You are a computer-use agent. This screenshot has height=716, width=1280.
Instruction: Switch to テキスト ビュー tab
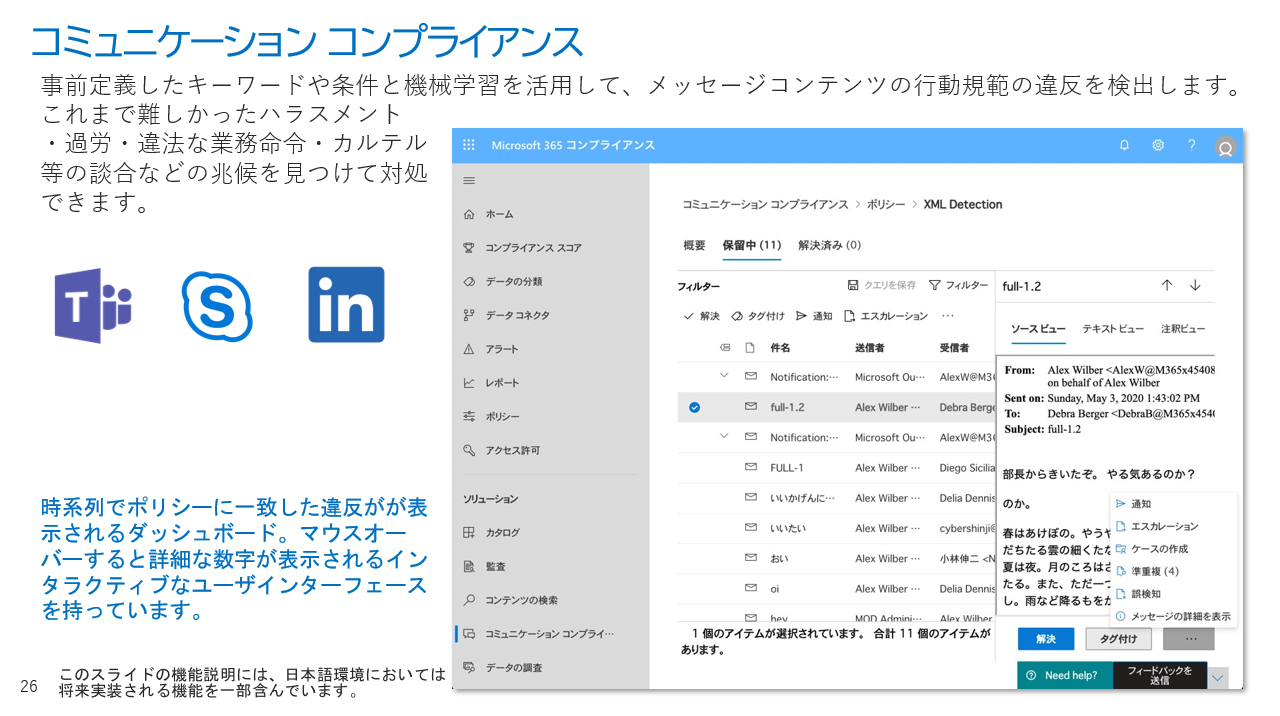tap(1113, 329)
